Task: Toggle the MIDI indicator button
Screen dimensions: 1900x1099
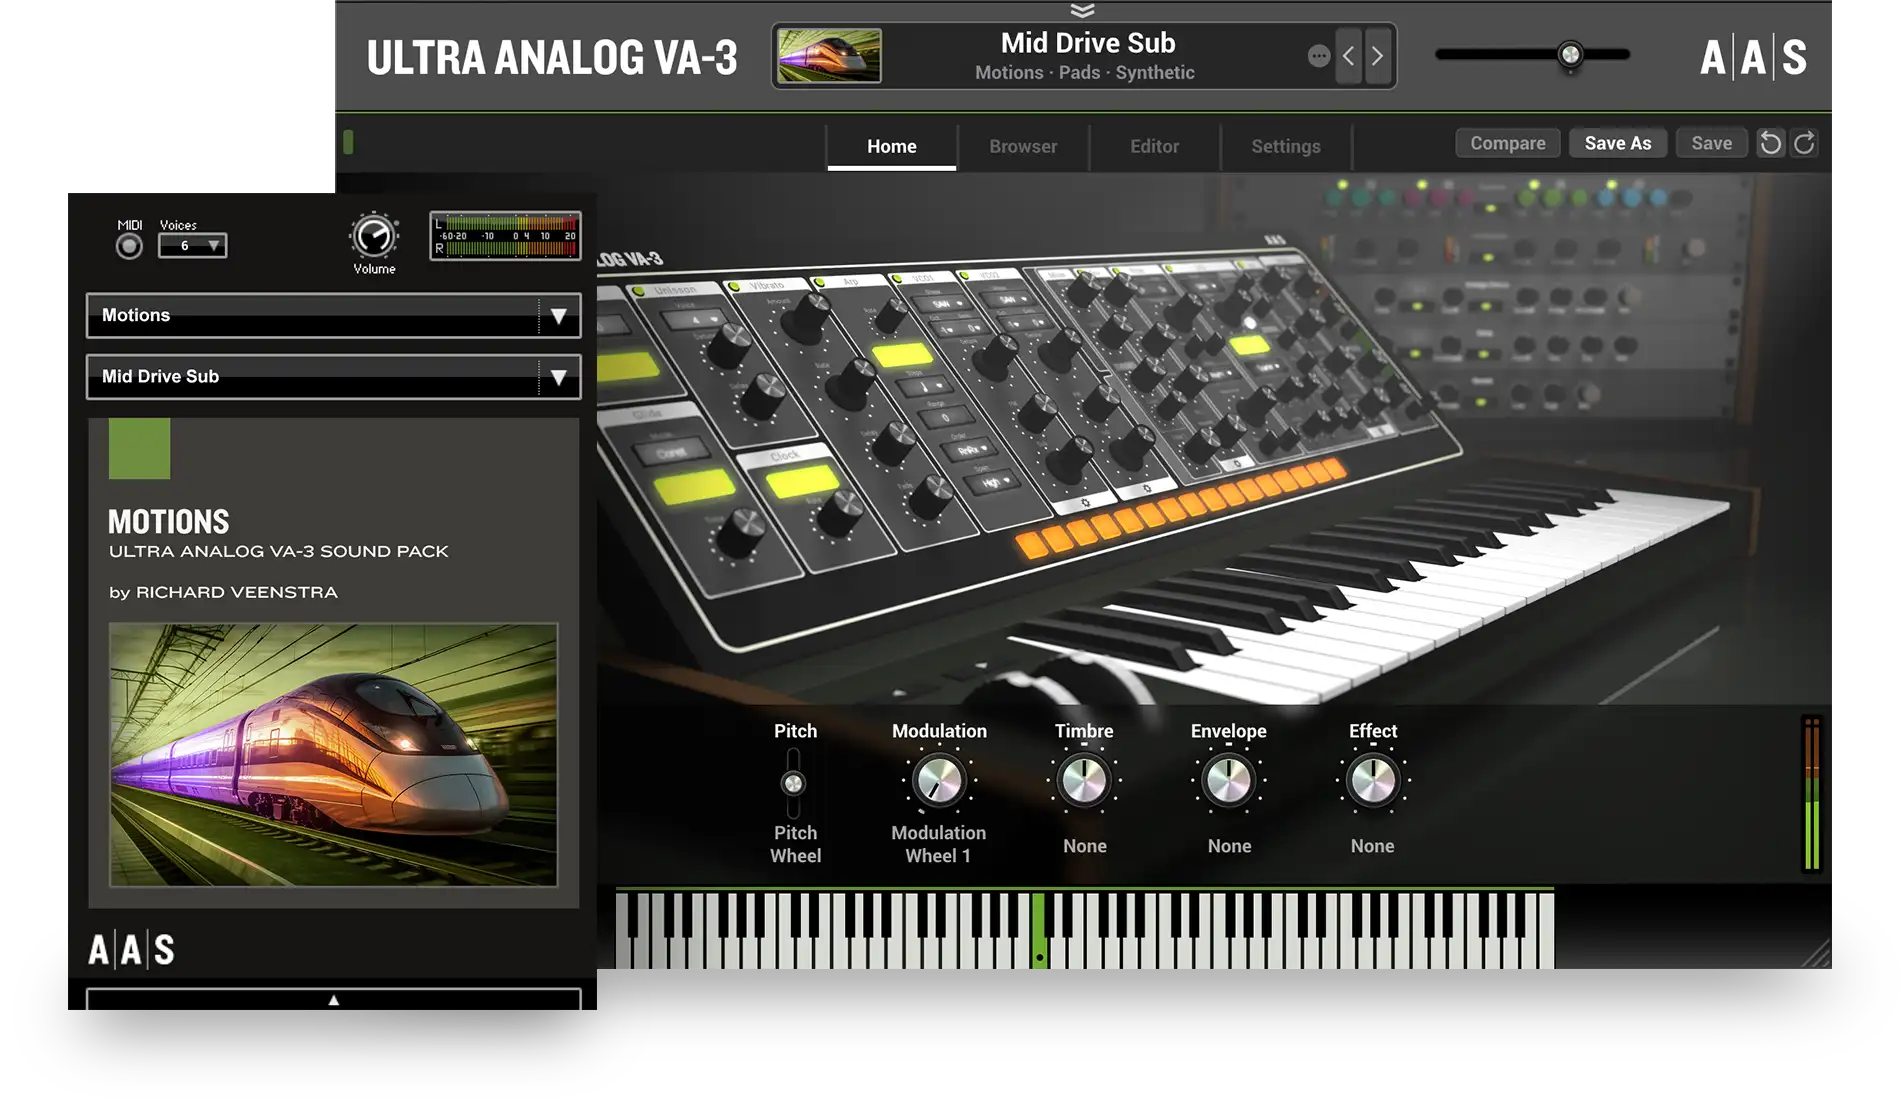Action: (x=129, y=246)
